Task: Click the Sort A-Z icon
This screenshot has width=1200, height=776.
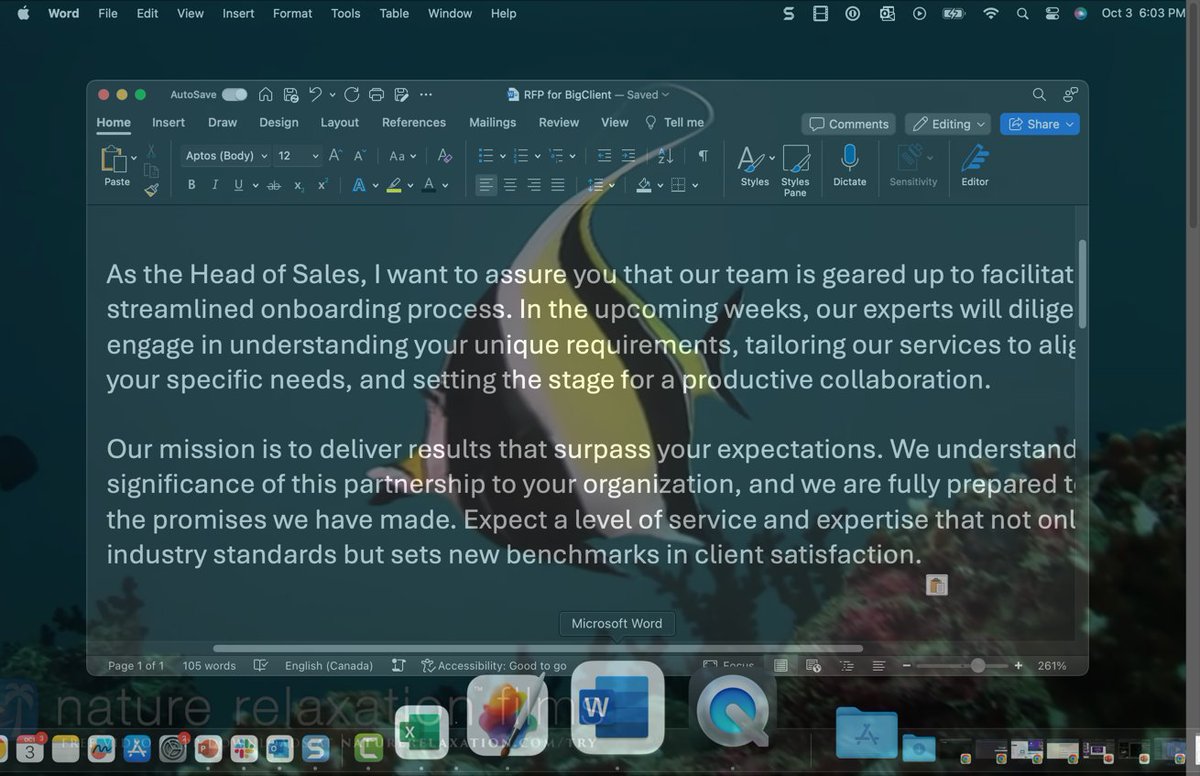Action: [x=666, y=156]
